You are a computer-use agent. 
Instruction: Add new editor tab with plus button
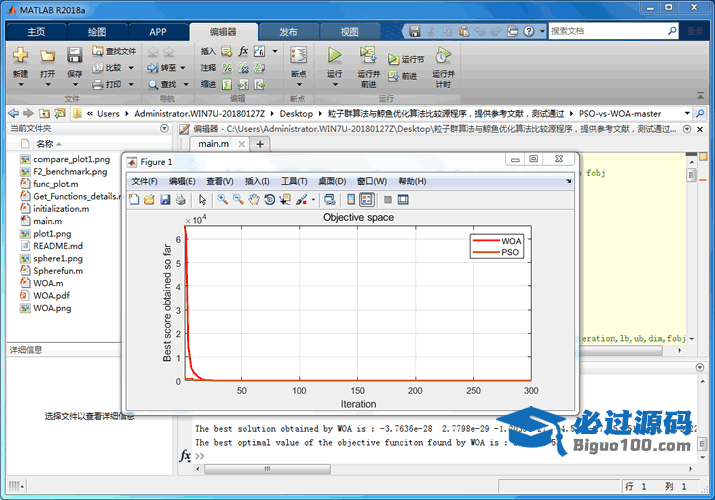pos(260,144)
